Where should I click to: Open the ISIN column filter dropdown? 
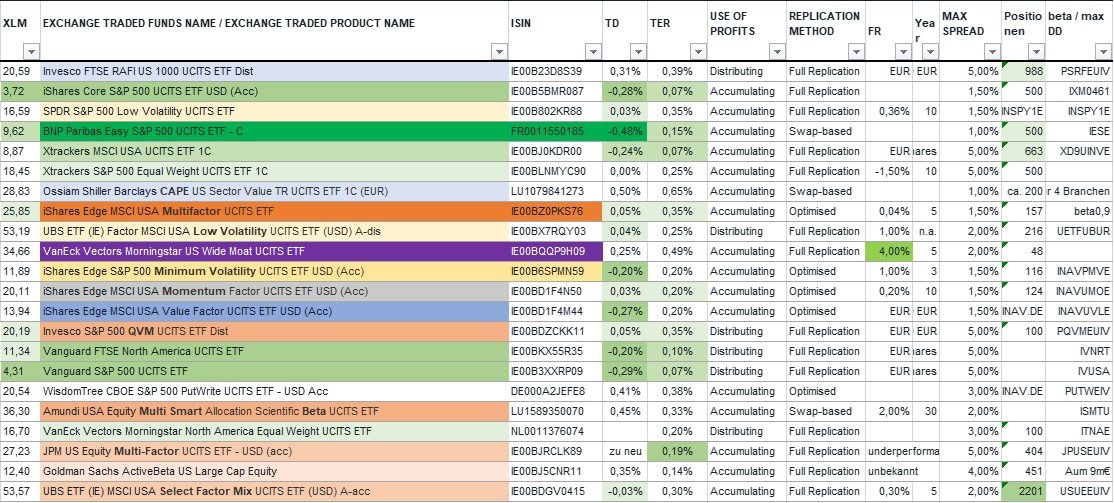(x=593, y=52)
